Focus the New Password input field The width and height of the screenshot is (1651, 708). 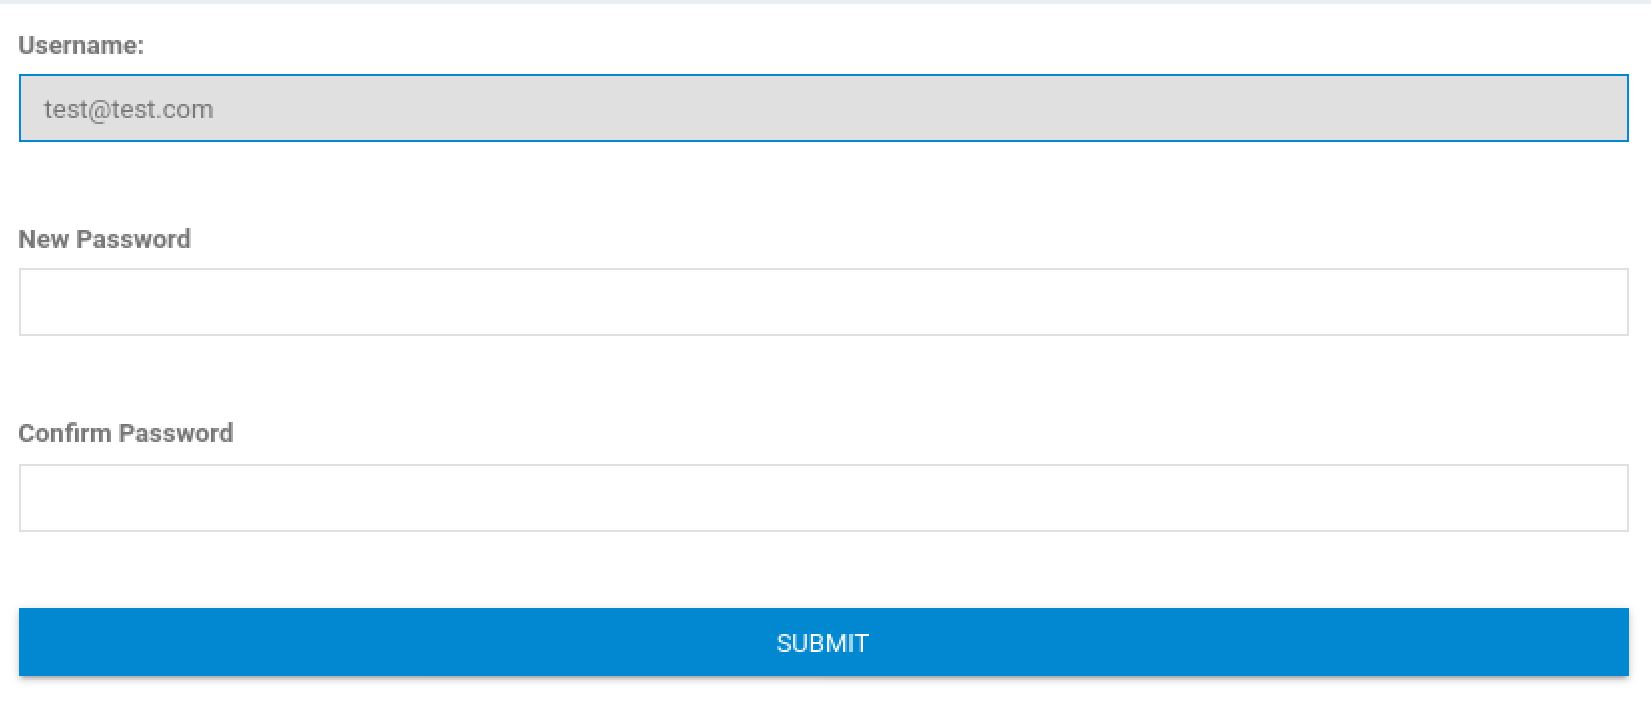[x=823, y=302]
